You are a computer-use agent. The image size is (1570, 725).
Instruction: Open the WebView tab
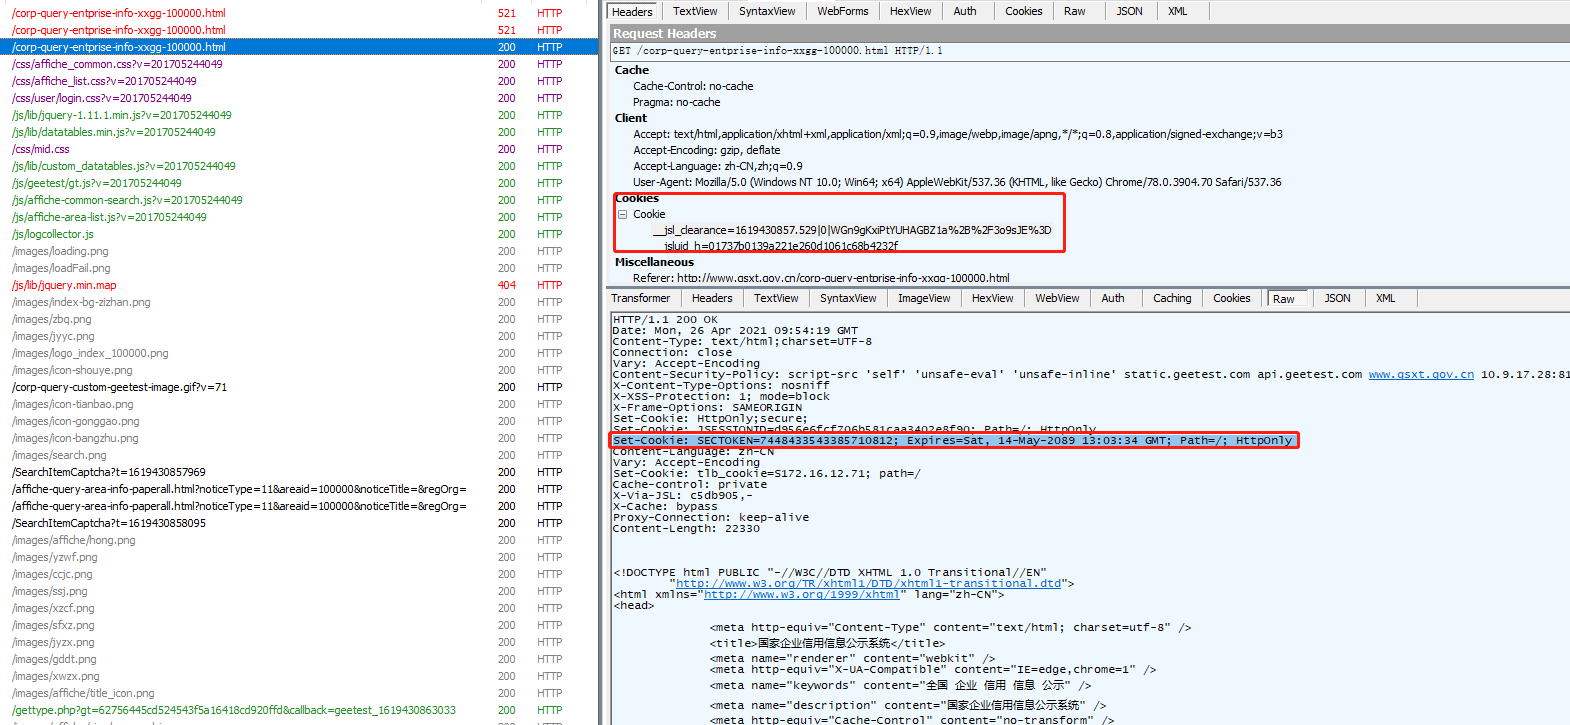tap(1057, 298)
